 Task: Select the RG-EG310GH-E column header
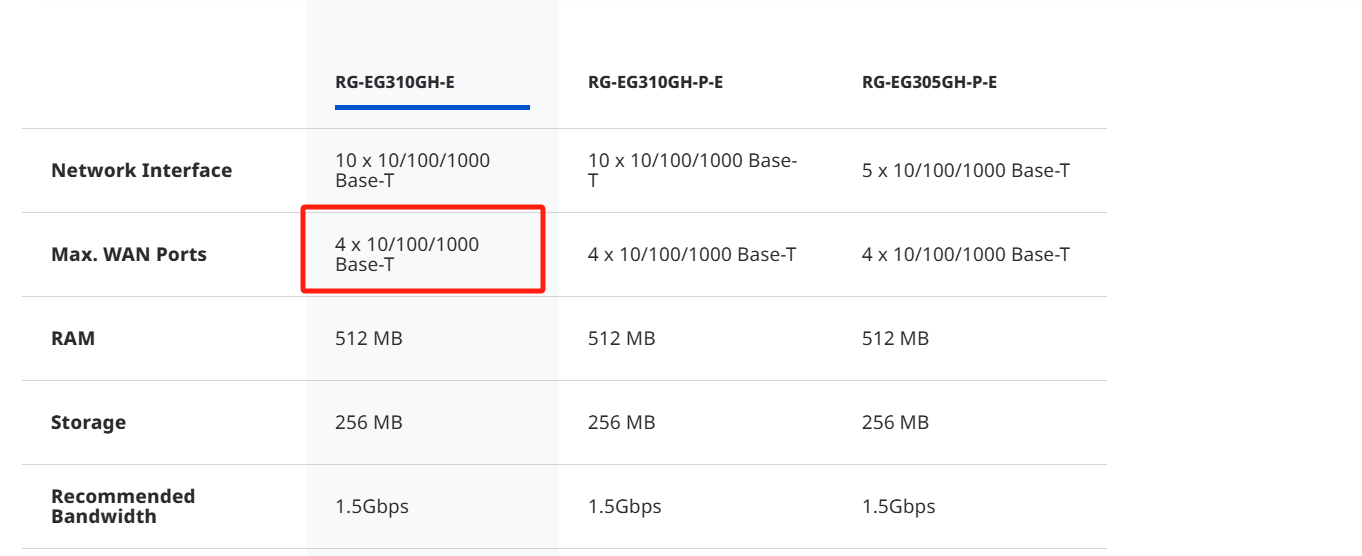click(x=395, y=82)
